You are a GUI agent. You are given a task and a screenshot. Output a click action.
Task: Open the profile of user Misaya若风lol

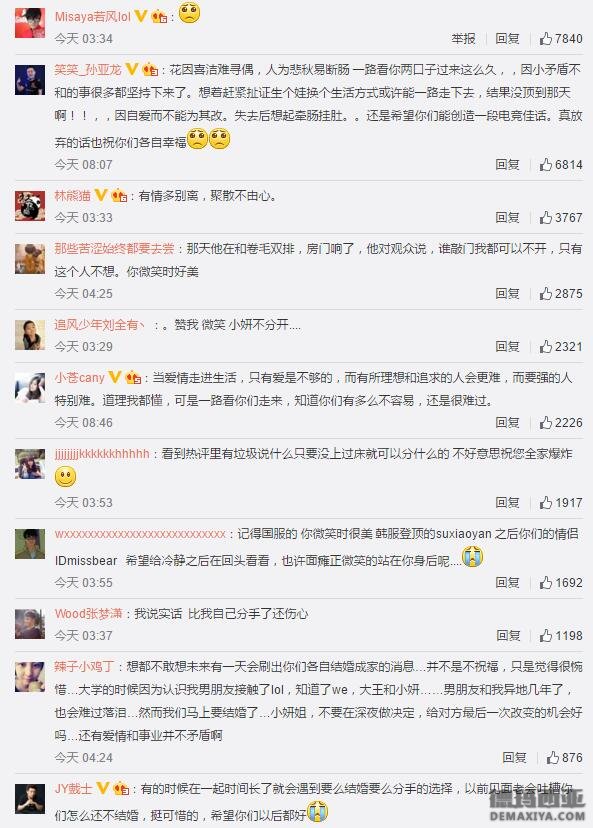[92, 16]
